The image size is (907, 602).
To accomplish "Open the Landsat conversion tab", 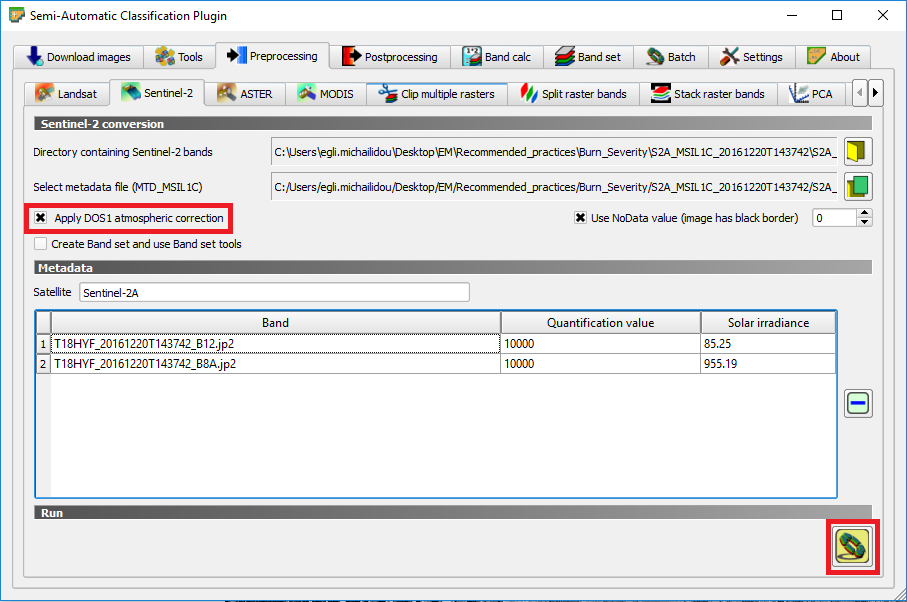I will 66,94.
